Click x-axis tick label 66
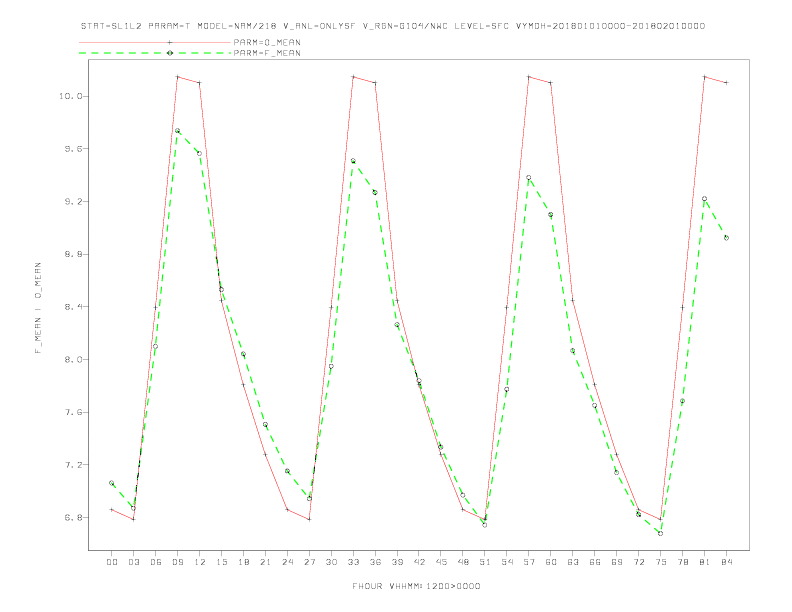Image resolution: width=792 pixels, height=612 pixels. [595, 562]
